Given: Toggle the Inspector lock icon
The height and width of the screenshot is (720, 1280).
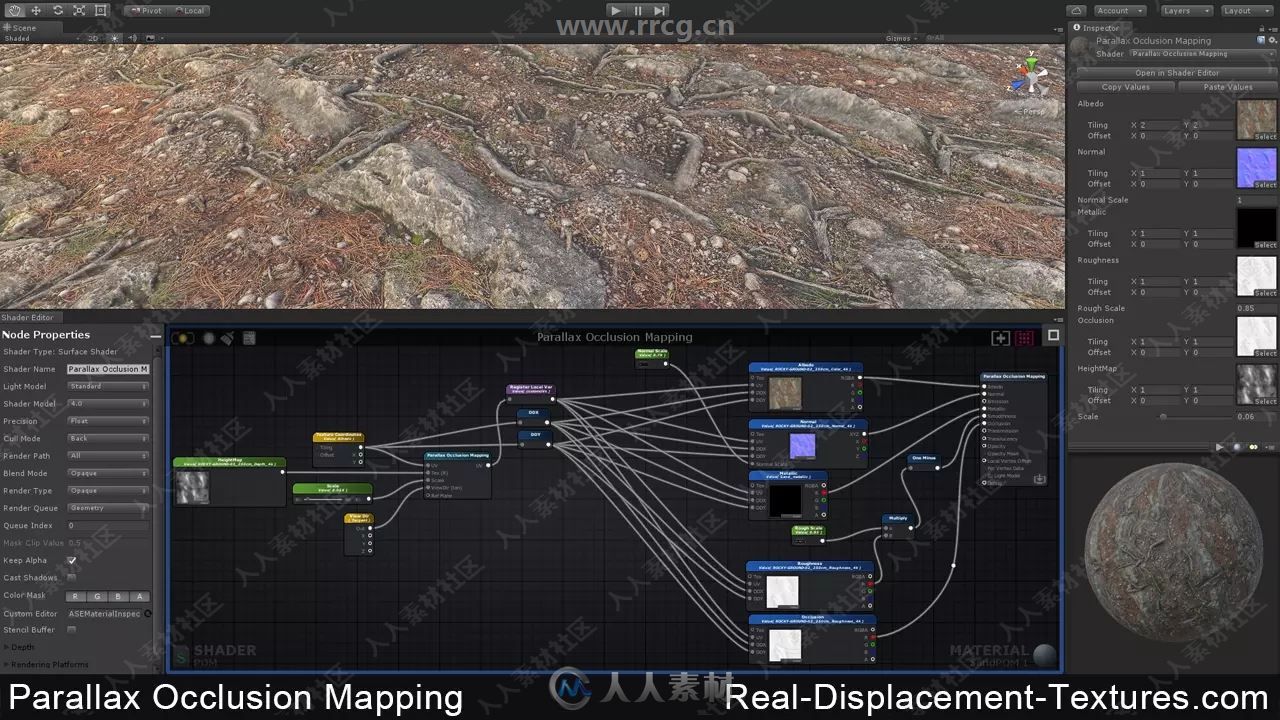Looking at the screenshot, I should (1263, 27).
